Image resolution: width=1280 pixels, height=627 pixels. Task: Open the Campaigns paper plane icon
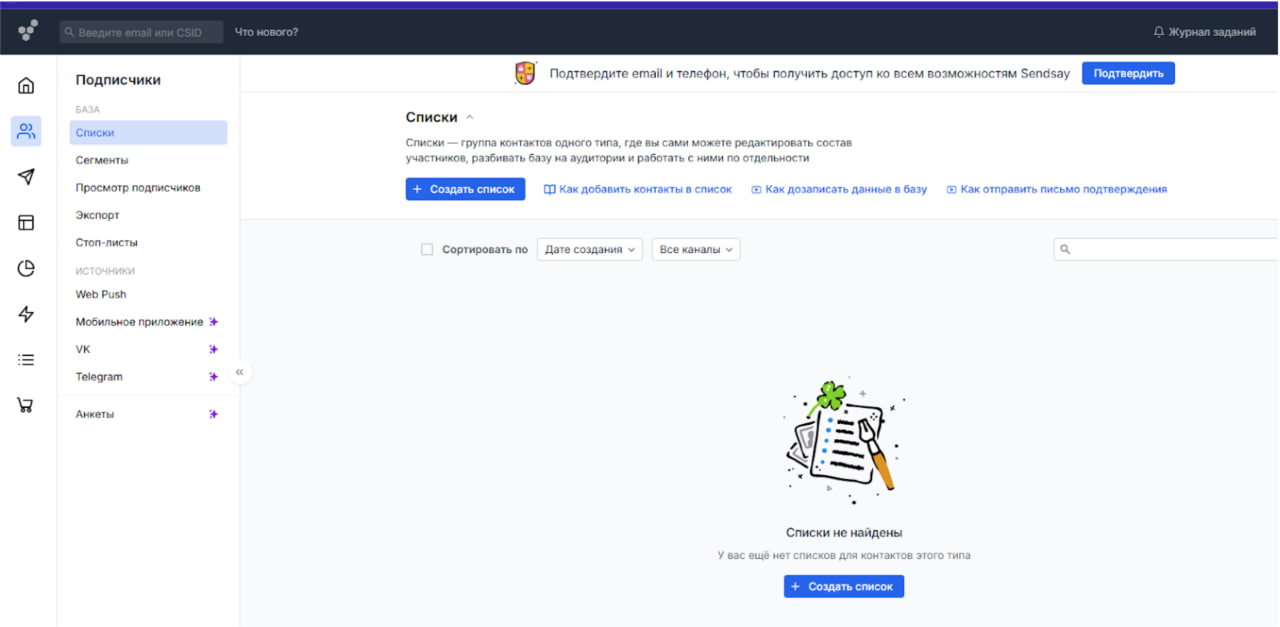point(26,177)
